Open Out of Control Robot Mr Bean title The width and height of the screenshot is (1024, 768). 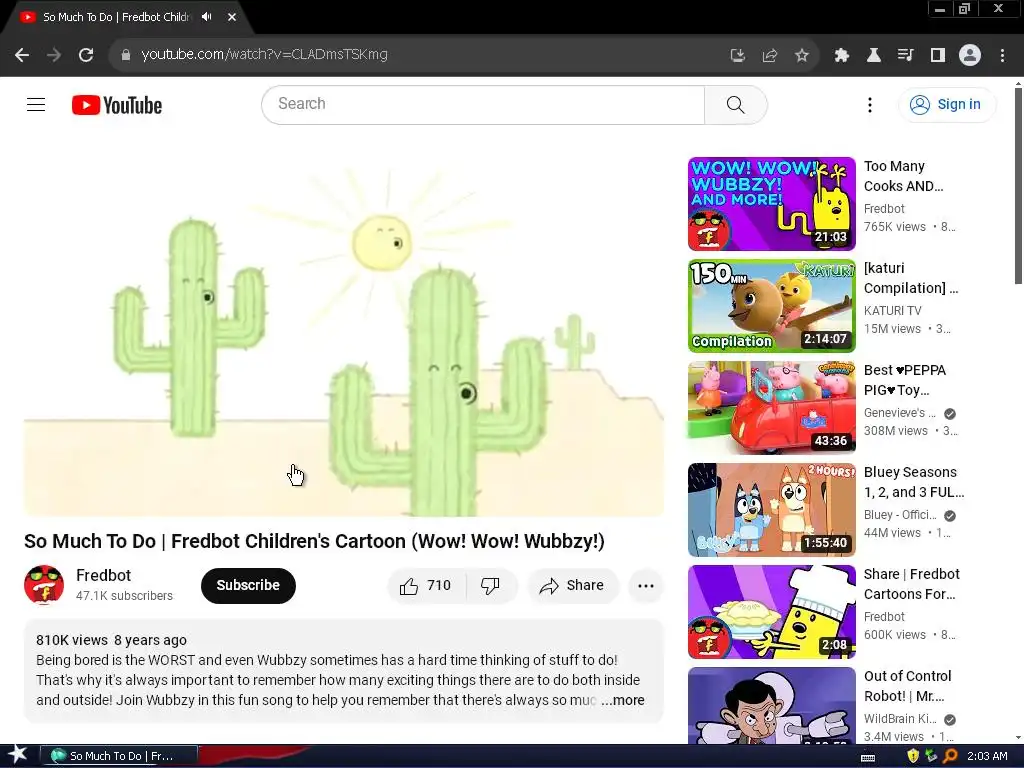click(x=908, y=686)
